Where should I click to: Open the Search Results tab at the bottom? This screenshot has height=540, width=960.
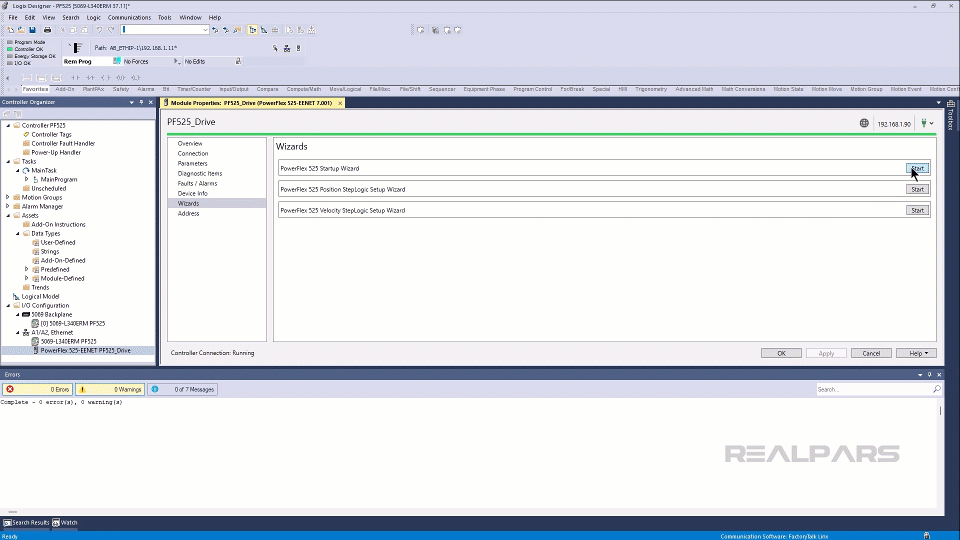[x=26, y=523]
